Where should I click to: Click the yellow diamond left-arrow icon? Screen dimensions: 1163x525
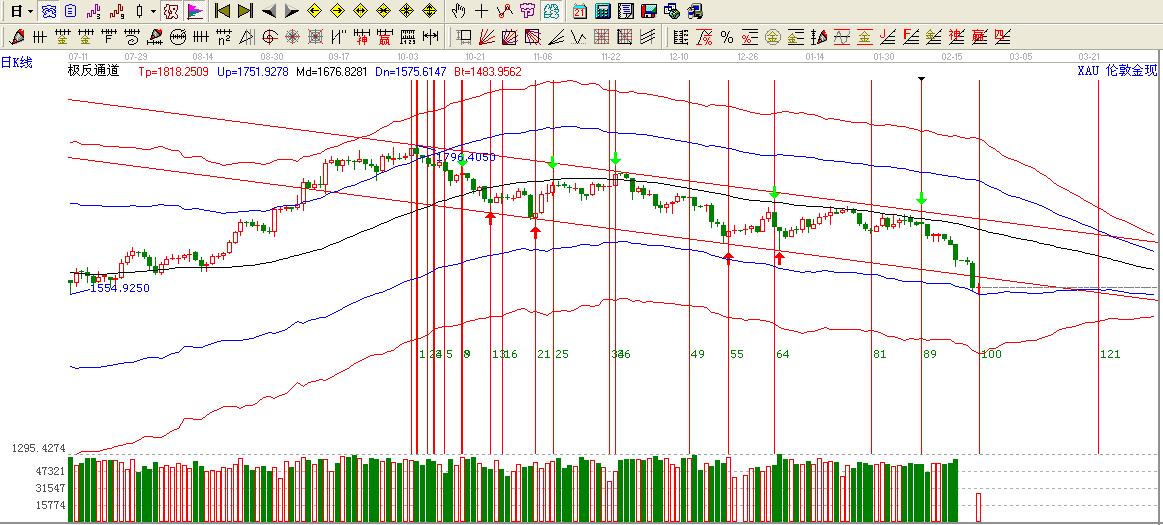click(x=313, y=12)
